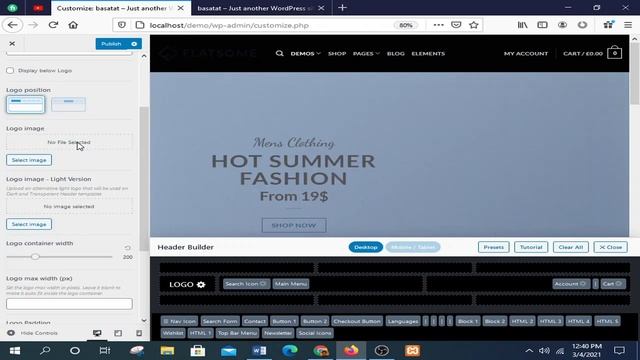The width and height of the screenshot is (640, 360).
Task: Go to Firefox home page
Action: (x=73, y=25)
